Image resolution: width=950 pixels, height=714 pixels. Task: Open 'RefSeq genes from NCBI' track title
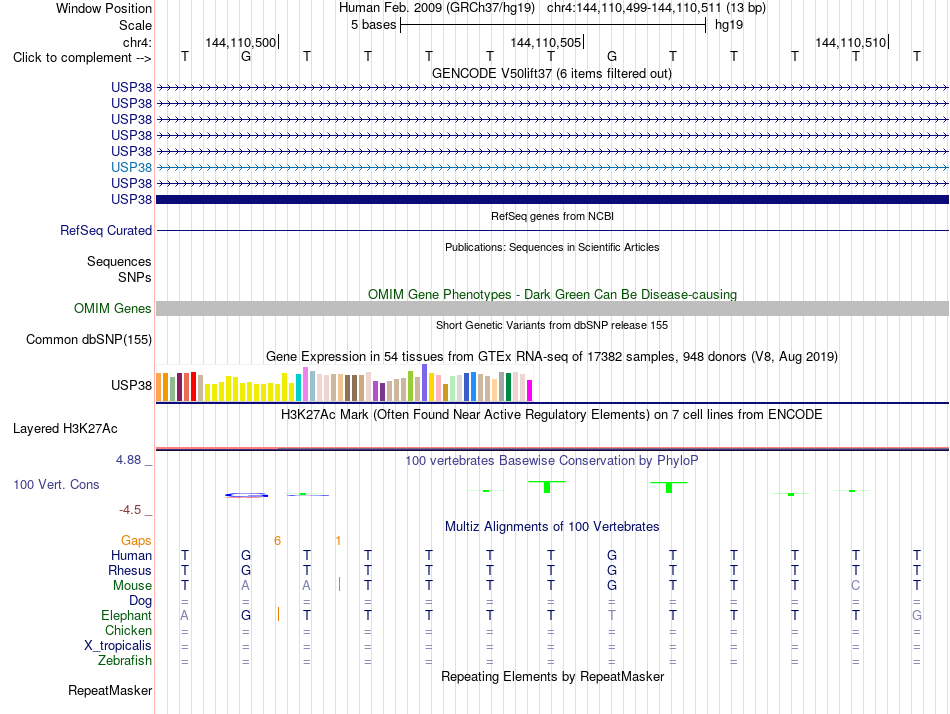click(552, 216)
